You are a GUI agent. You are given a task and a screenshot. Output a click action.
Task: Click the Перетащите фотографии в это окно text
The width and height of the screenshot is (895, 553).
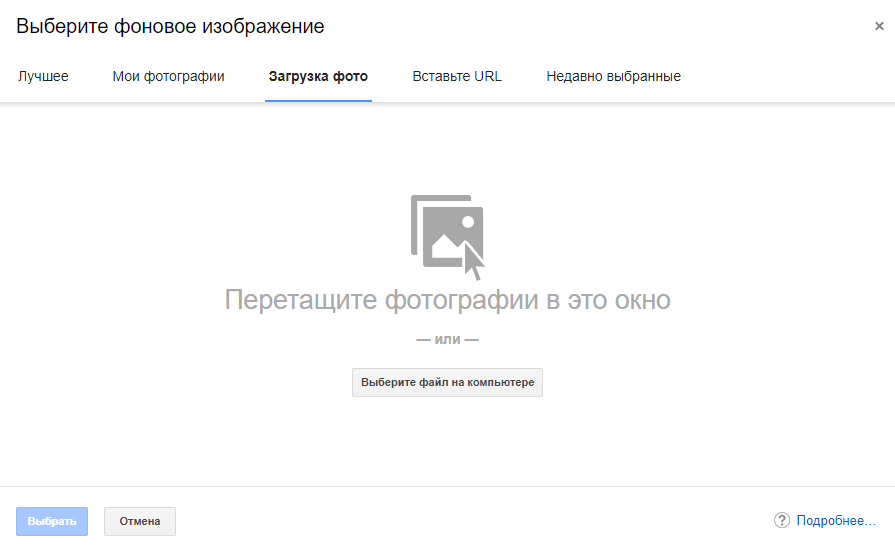[447, 300]
